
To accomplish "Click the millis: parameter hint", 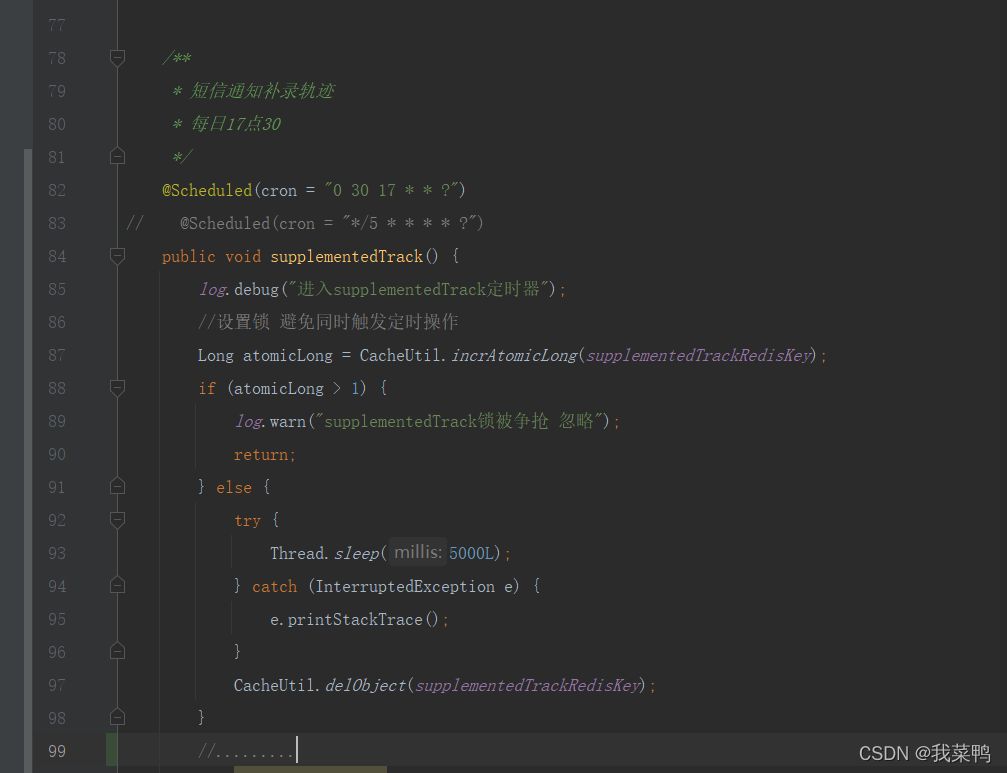I will [x=417, y=552].
